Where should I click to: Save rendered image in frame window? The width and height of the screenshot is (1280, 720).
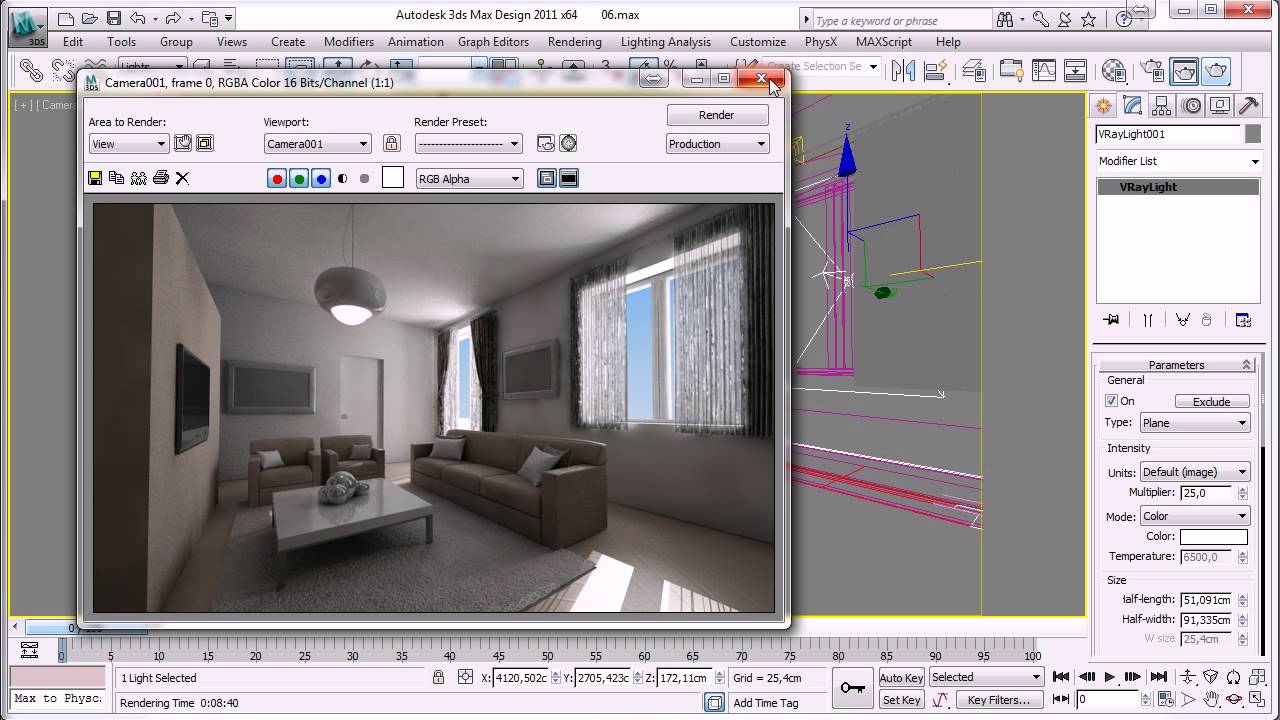[95, 178]
